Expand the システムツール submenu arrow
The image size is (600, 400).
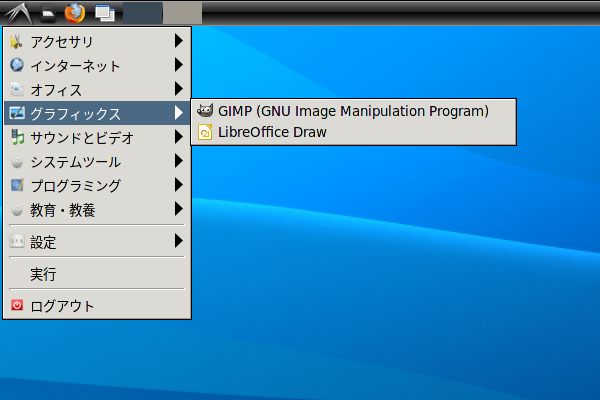coord(179,161)
